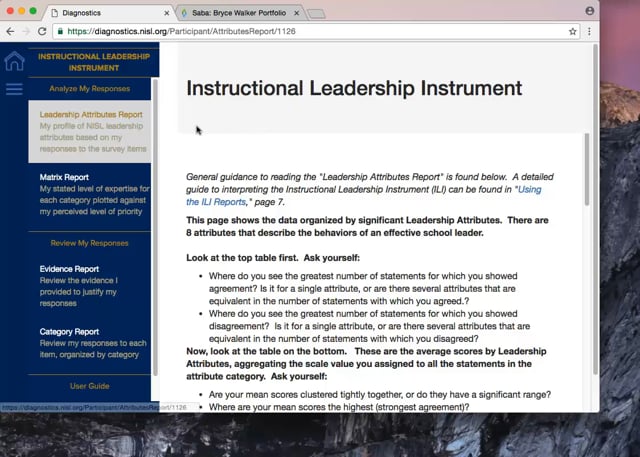Click the main page scrollbar
The image size is (640, 457).
pos(596,209)
